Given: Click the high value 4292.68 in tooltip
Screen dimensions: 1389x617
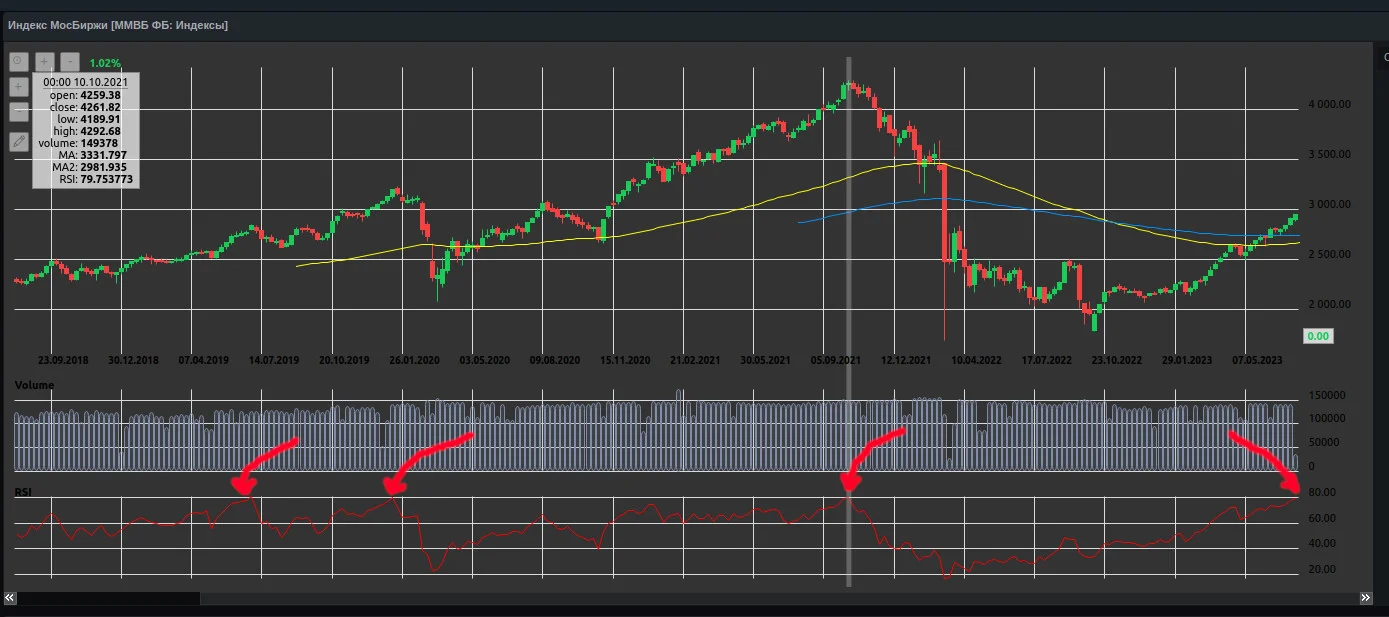Looking at the screenshot, I should [101, 131].
